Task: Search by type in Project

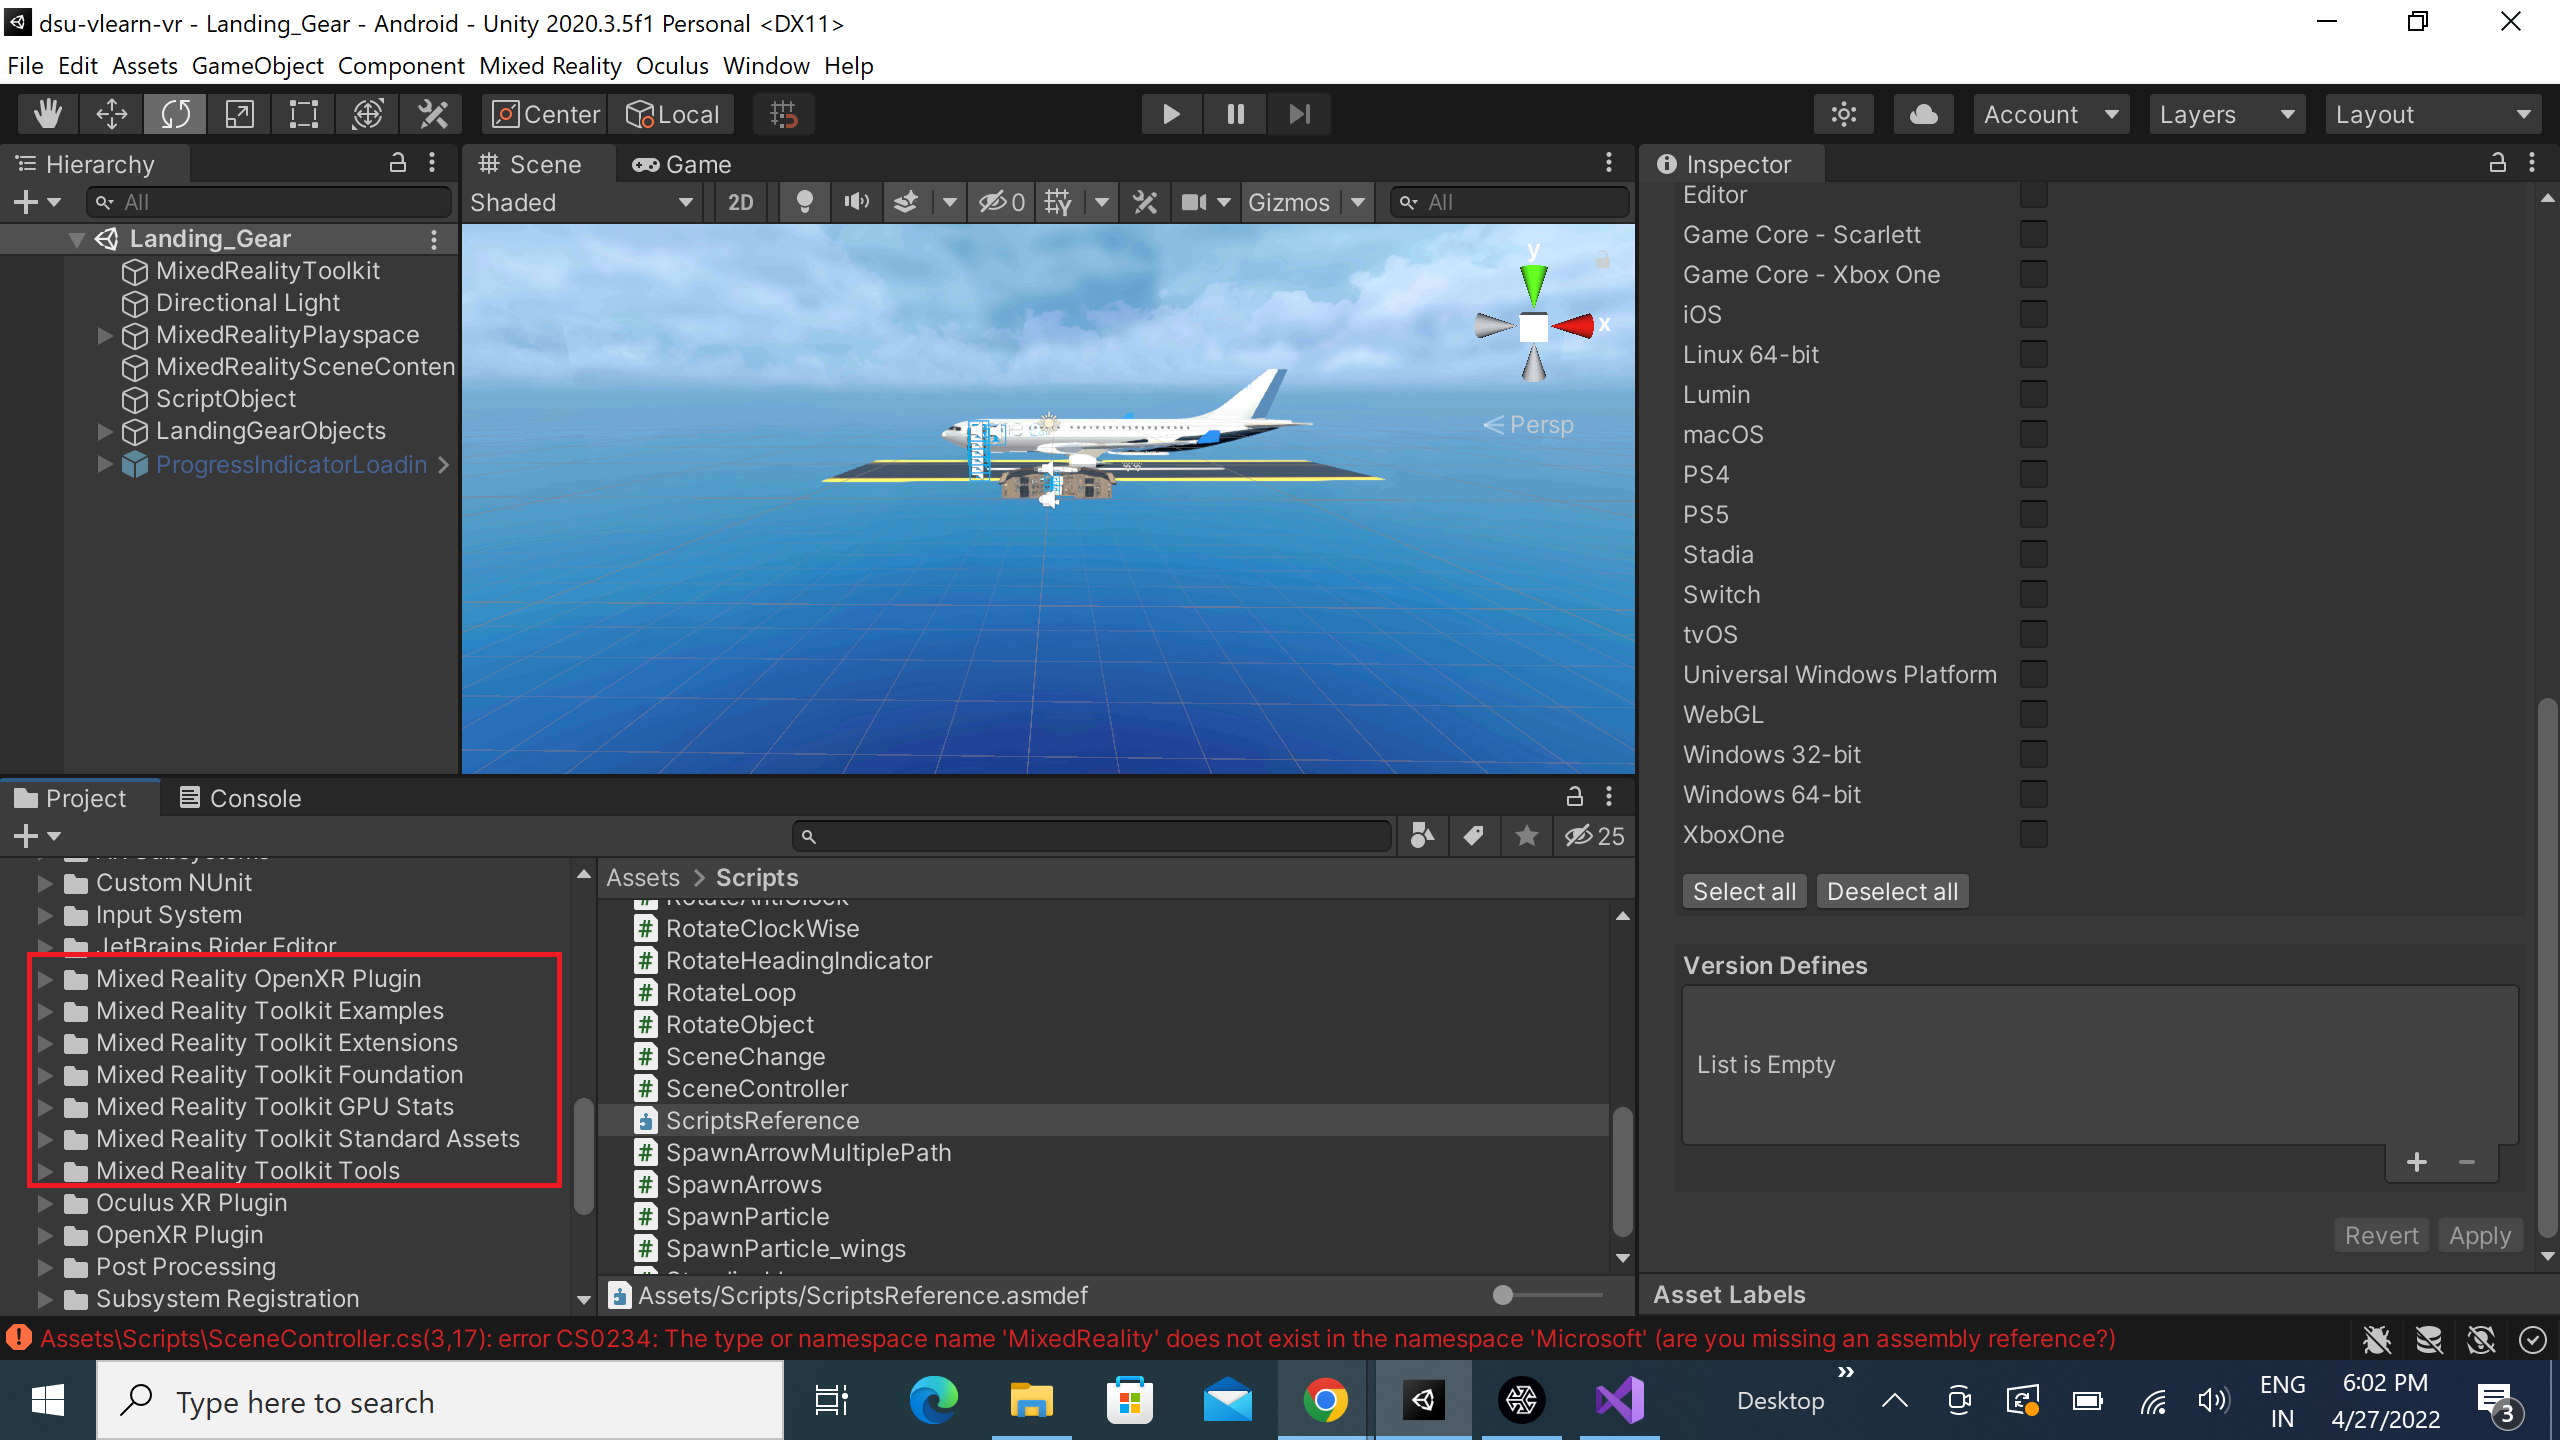Action: click(1421, 836)
